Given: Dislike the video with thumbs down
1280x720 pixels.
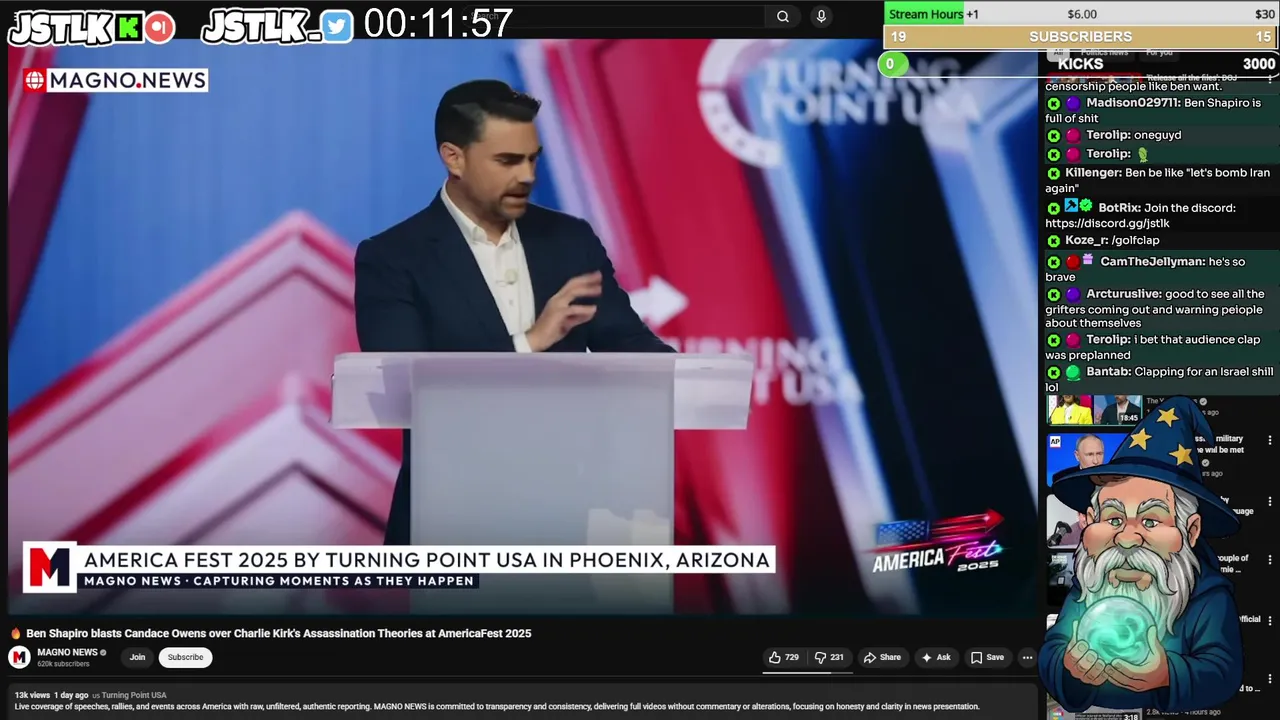Looking at the screenshot, I should (829, 657).
